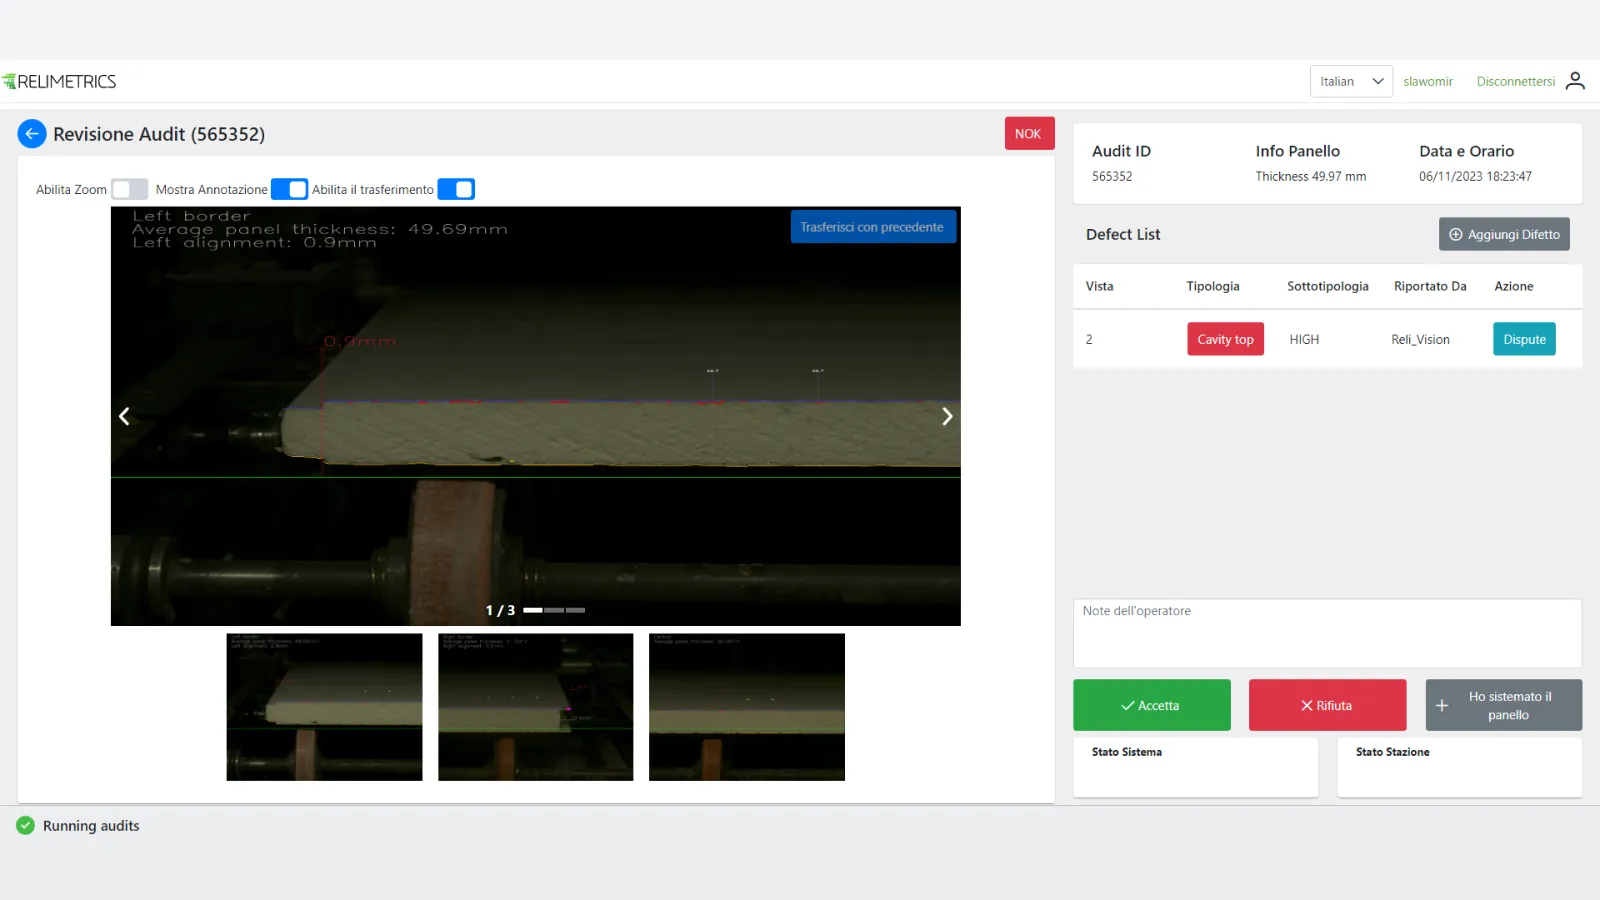Focus the Note dell'operatore text field

pyautogui.click(x=1327, y=633)
